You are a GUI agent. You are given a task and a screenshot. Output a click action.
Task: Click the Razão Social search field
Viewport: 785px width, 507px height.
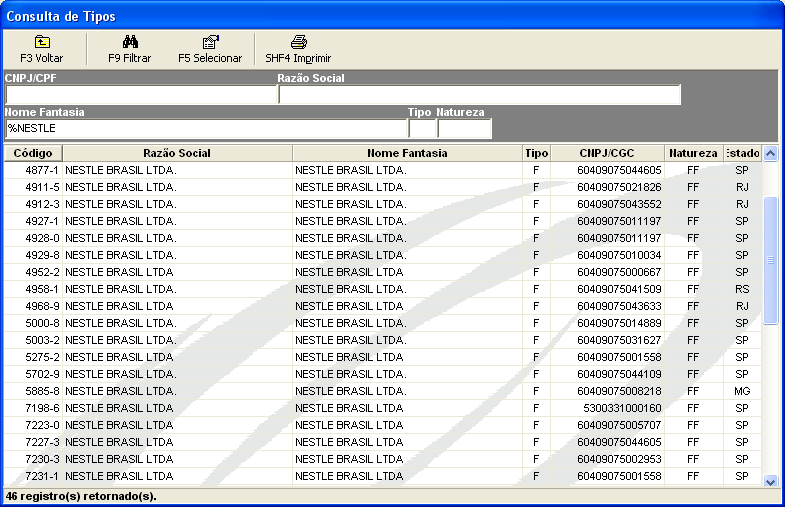(x=480, y=95)
